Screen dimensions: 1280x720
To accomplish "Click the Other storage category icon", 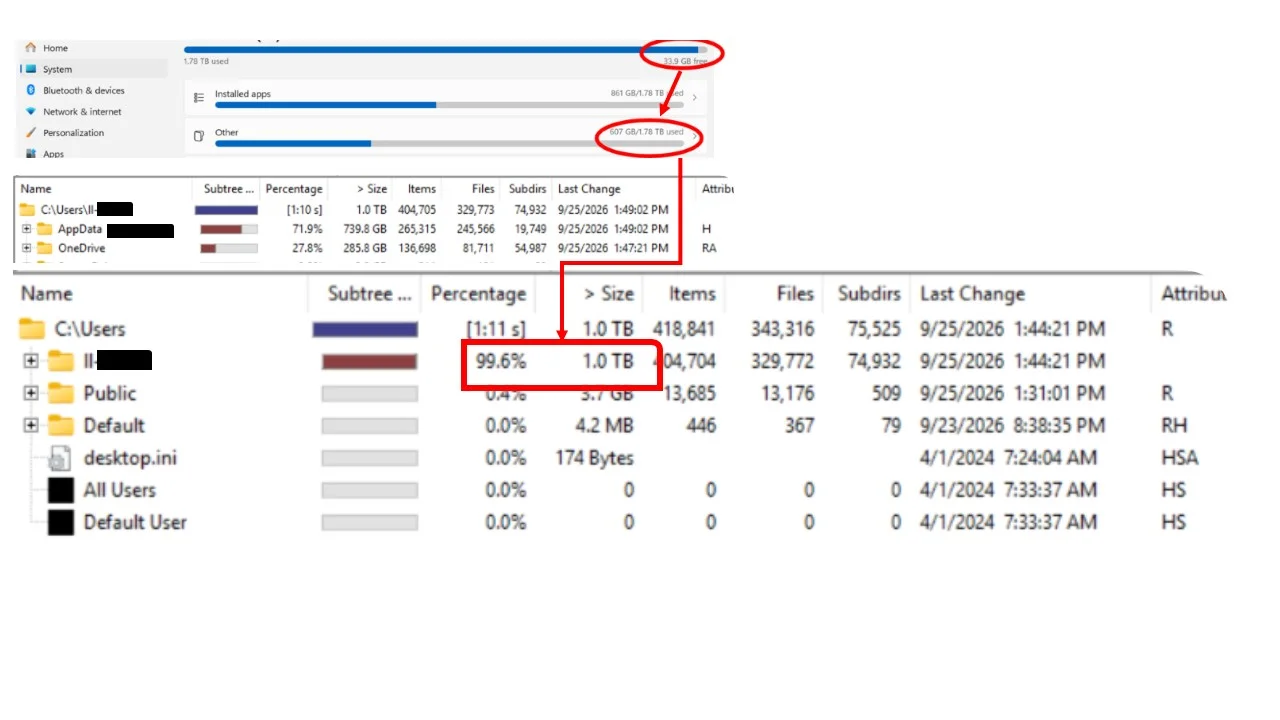I will coord(199,135).
